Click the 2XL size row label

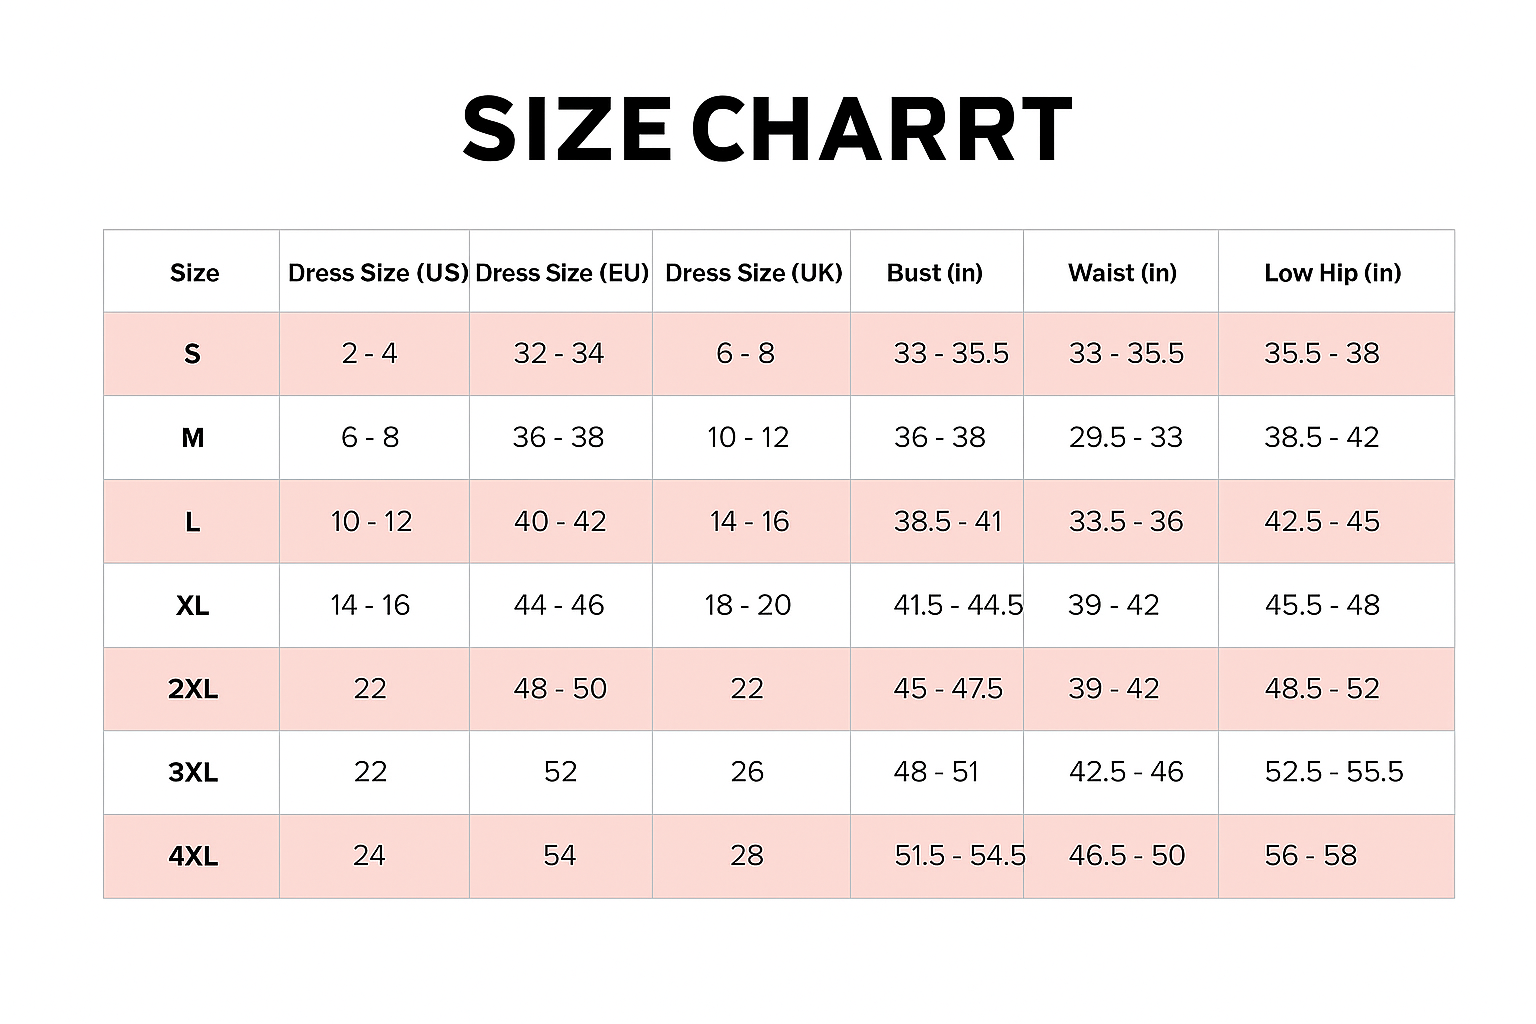point(193,689)
